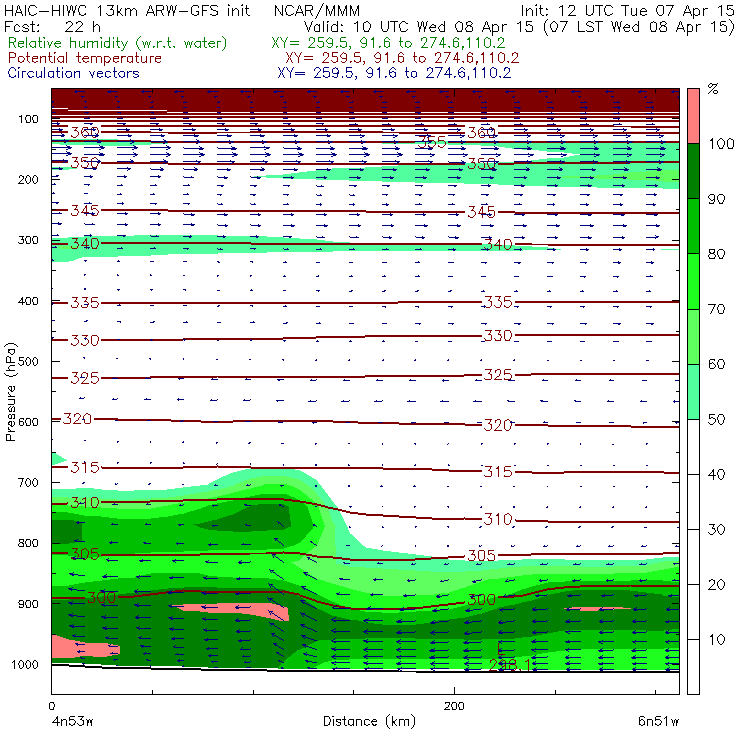Click the right '310' isentrope label
740x740 pixels.
pos(498,519)
